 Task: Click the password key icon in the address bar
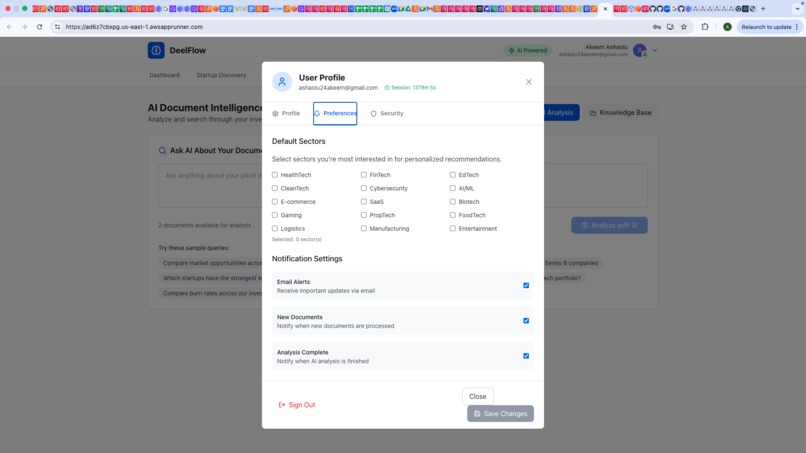(x=656, y=27)
